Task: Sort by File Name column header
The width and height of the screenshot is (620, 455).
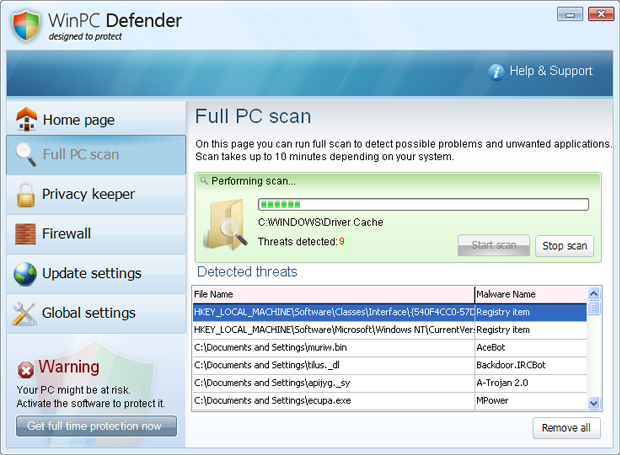Action: point(333,295)
